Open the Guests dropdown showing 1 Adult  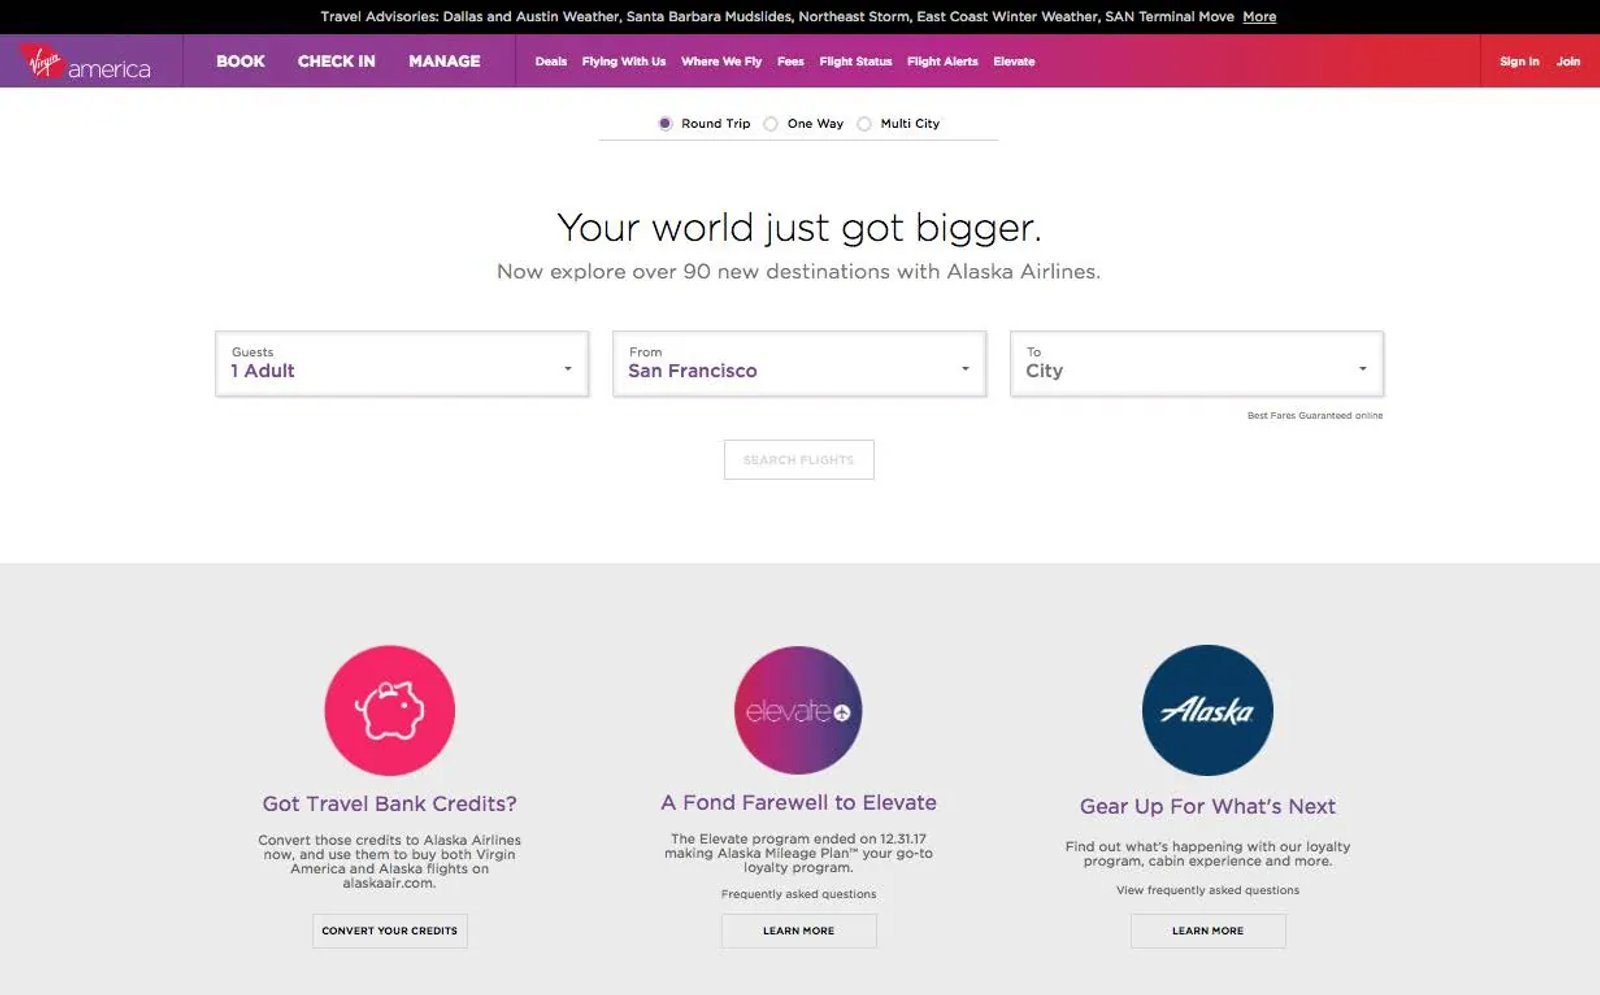[402, 364]
